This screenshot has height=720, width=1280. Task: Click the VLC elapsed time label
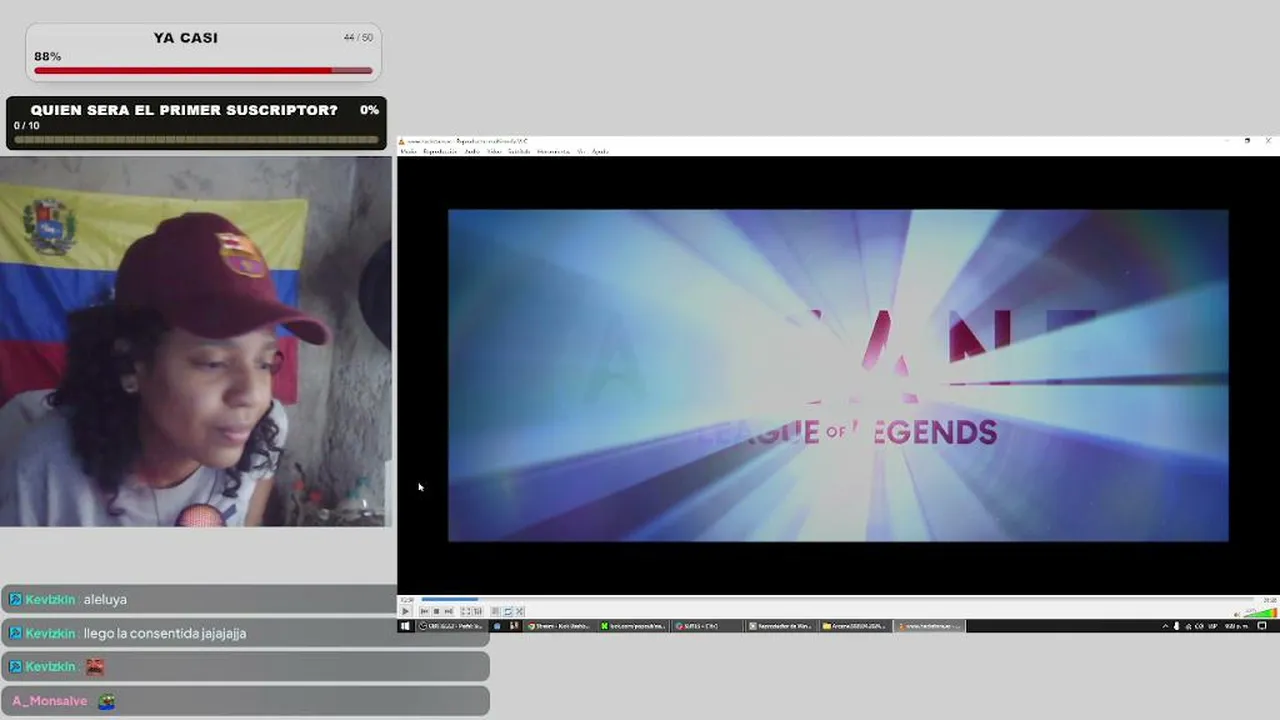tap(407, 600)
